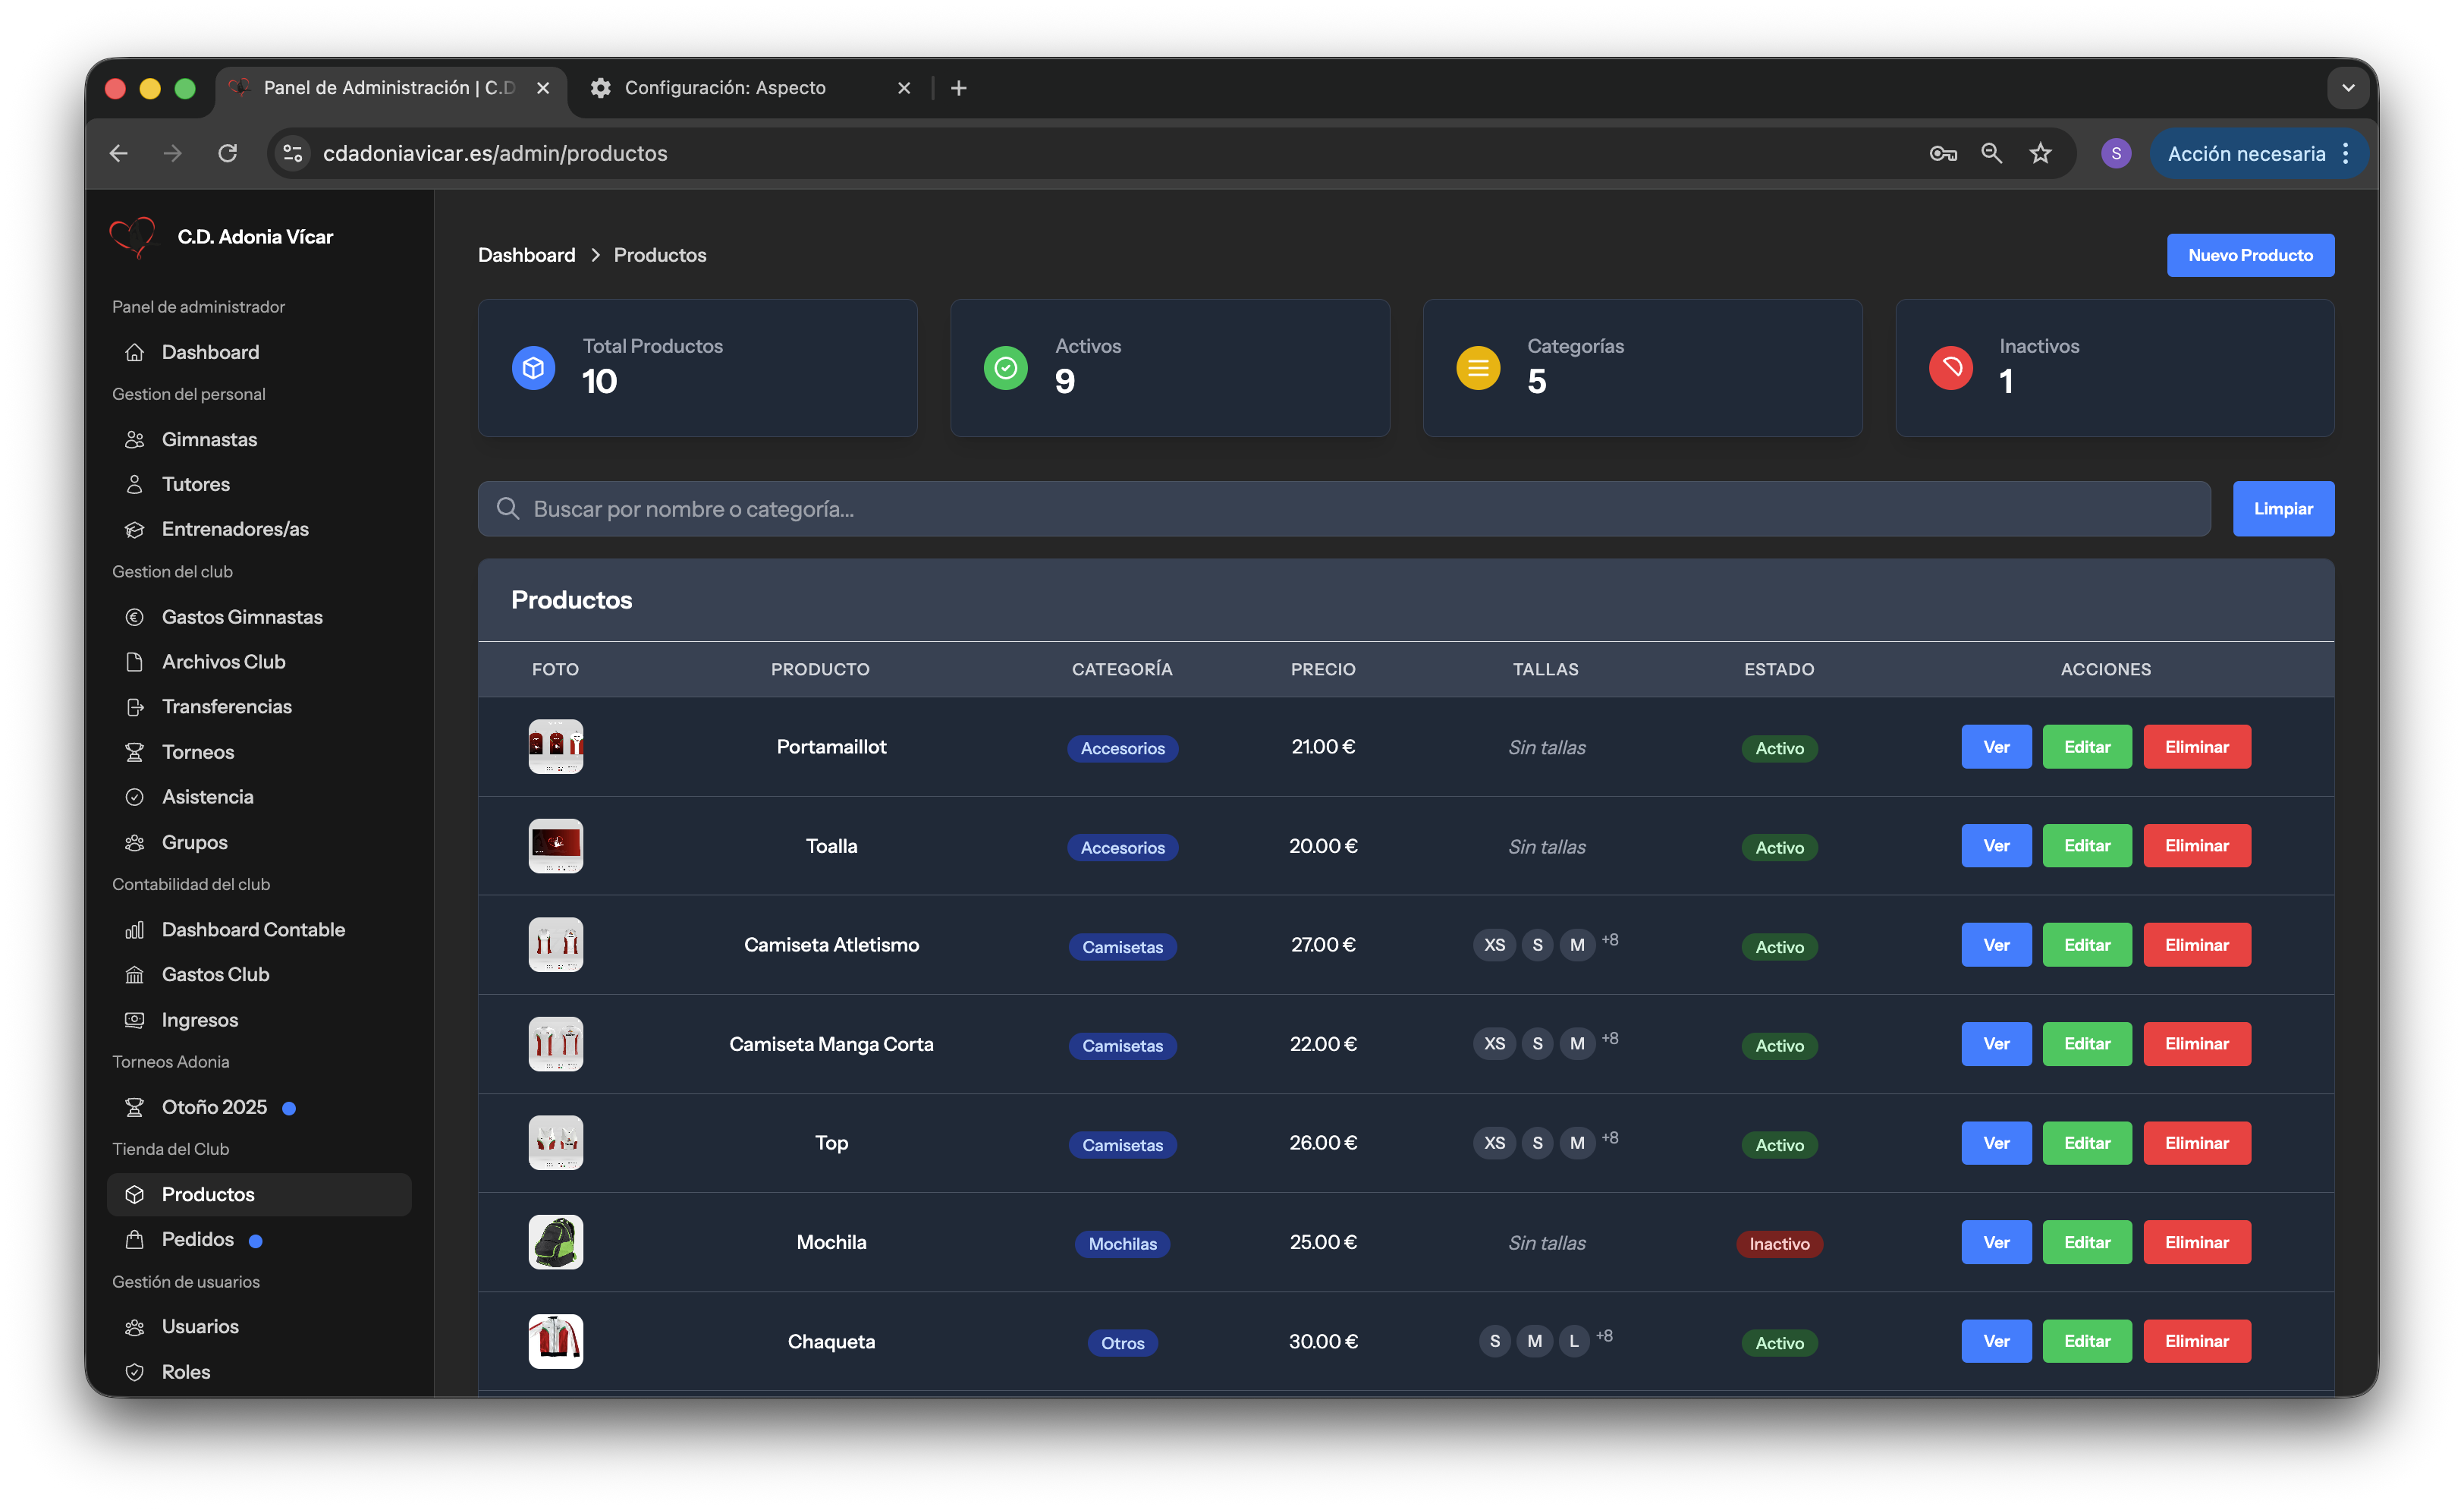The width and height of the screenshot is (2464, 1510).
Task: Click the Torneos trophy icon
Action: click(x=136, y=752)
